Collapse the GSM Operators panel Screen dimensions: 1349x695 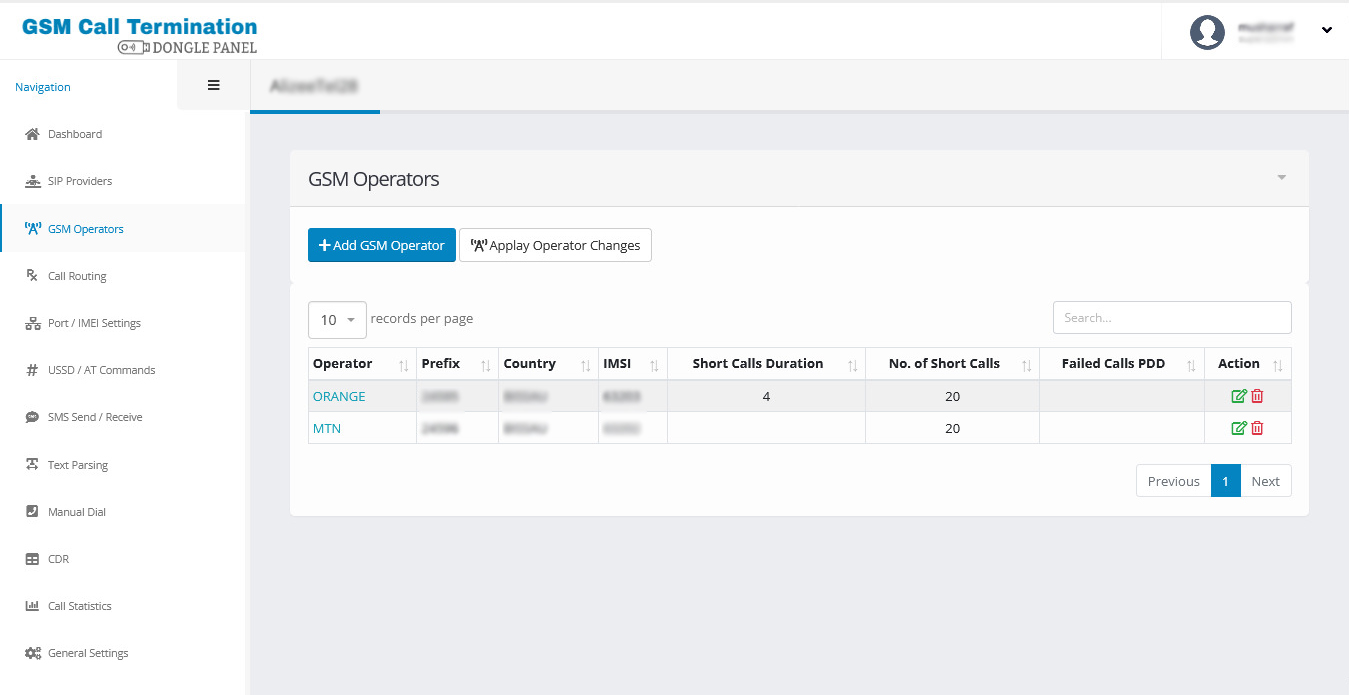coord(1282,178)
